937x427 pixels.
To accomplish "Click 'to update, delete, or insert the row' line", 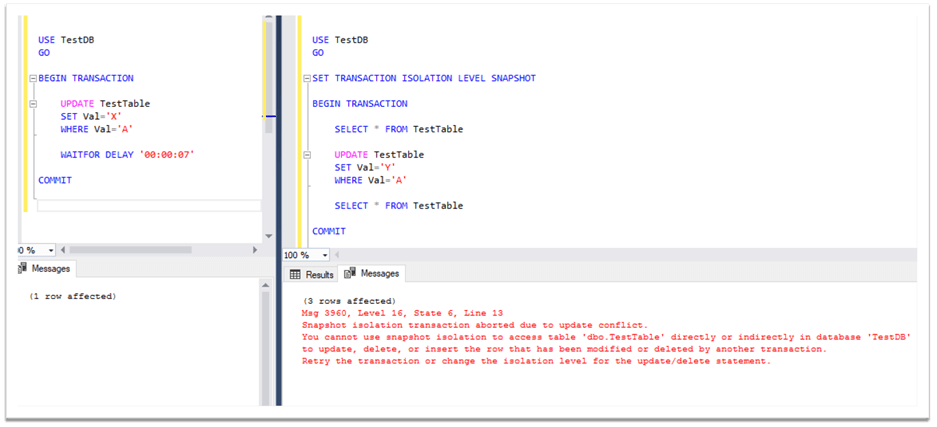I will (x=564, y=349).
